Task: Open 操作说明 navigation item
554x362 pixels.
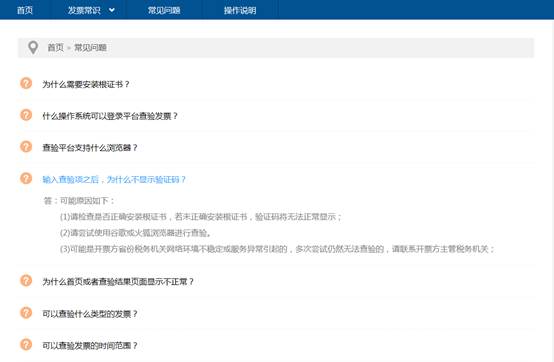Action: point(240,10)
